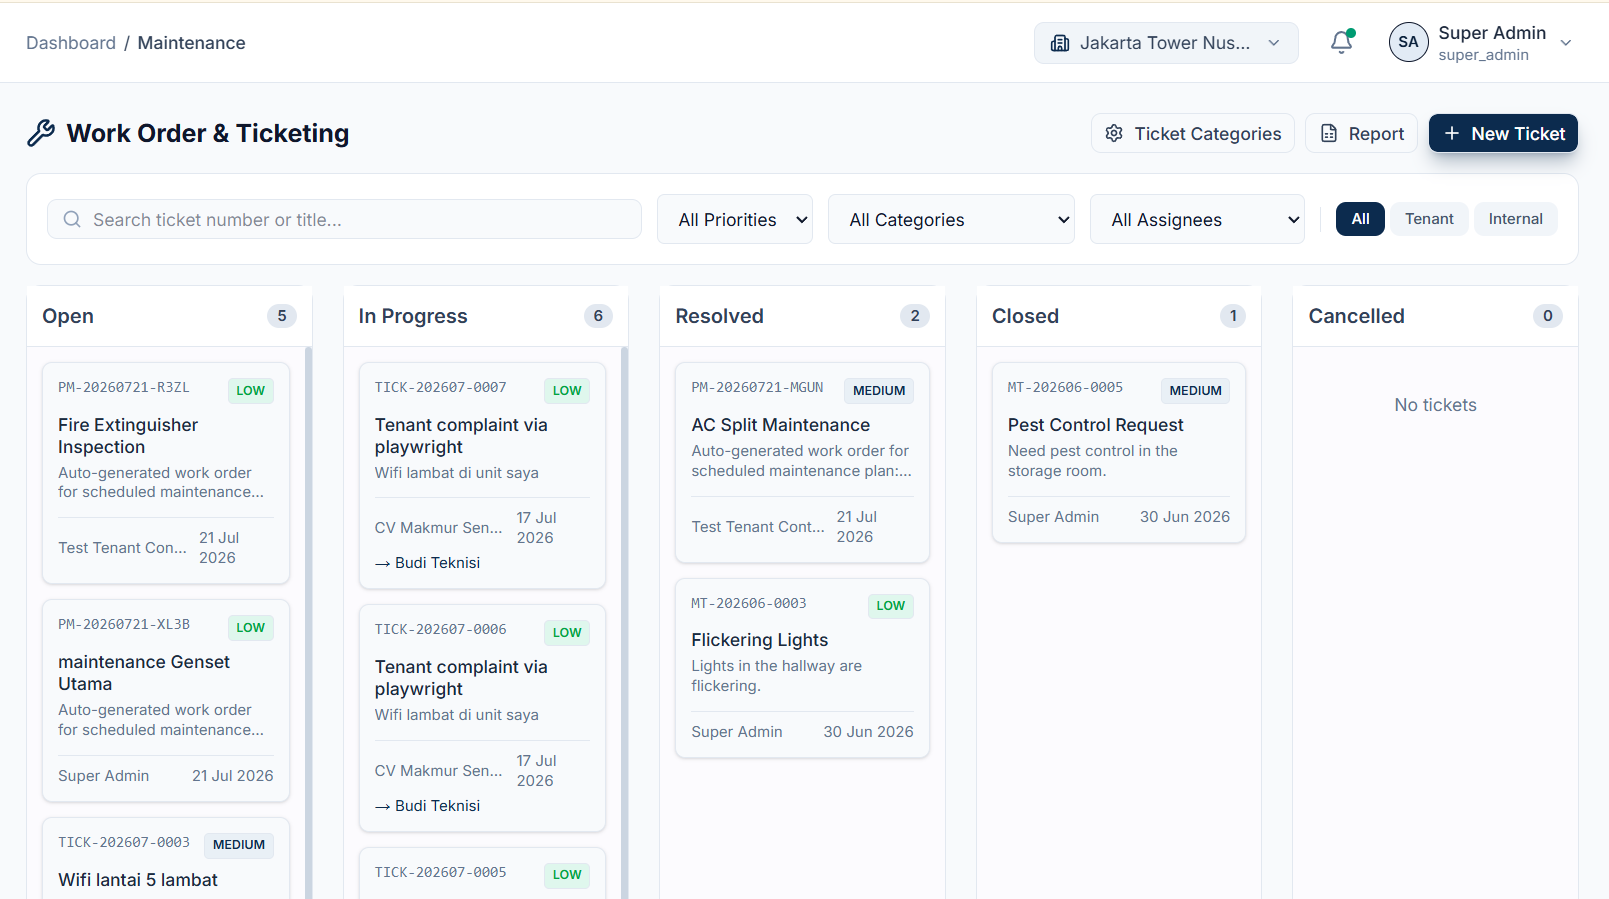The height and width of the screenshot is (899, 1609).
Task: Open Flickering Lights ticket
Action: (802, 668)
